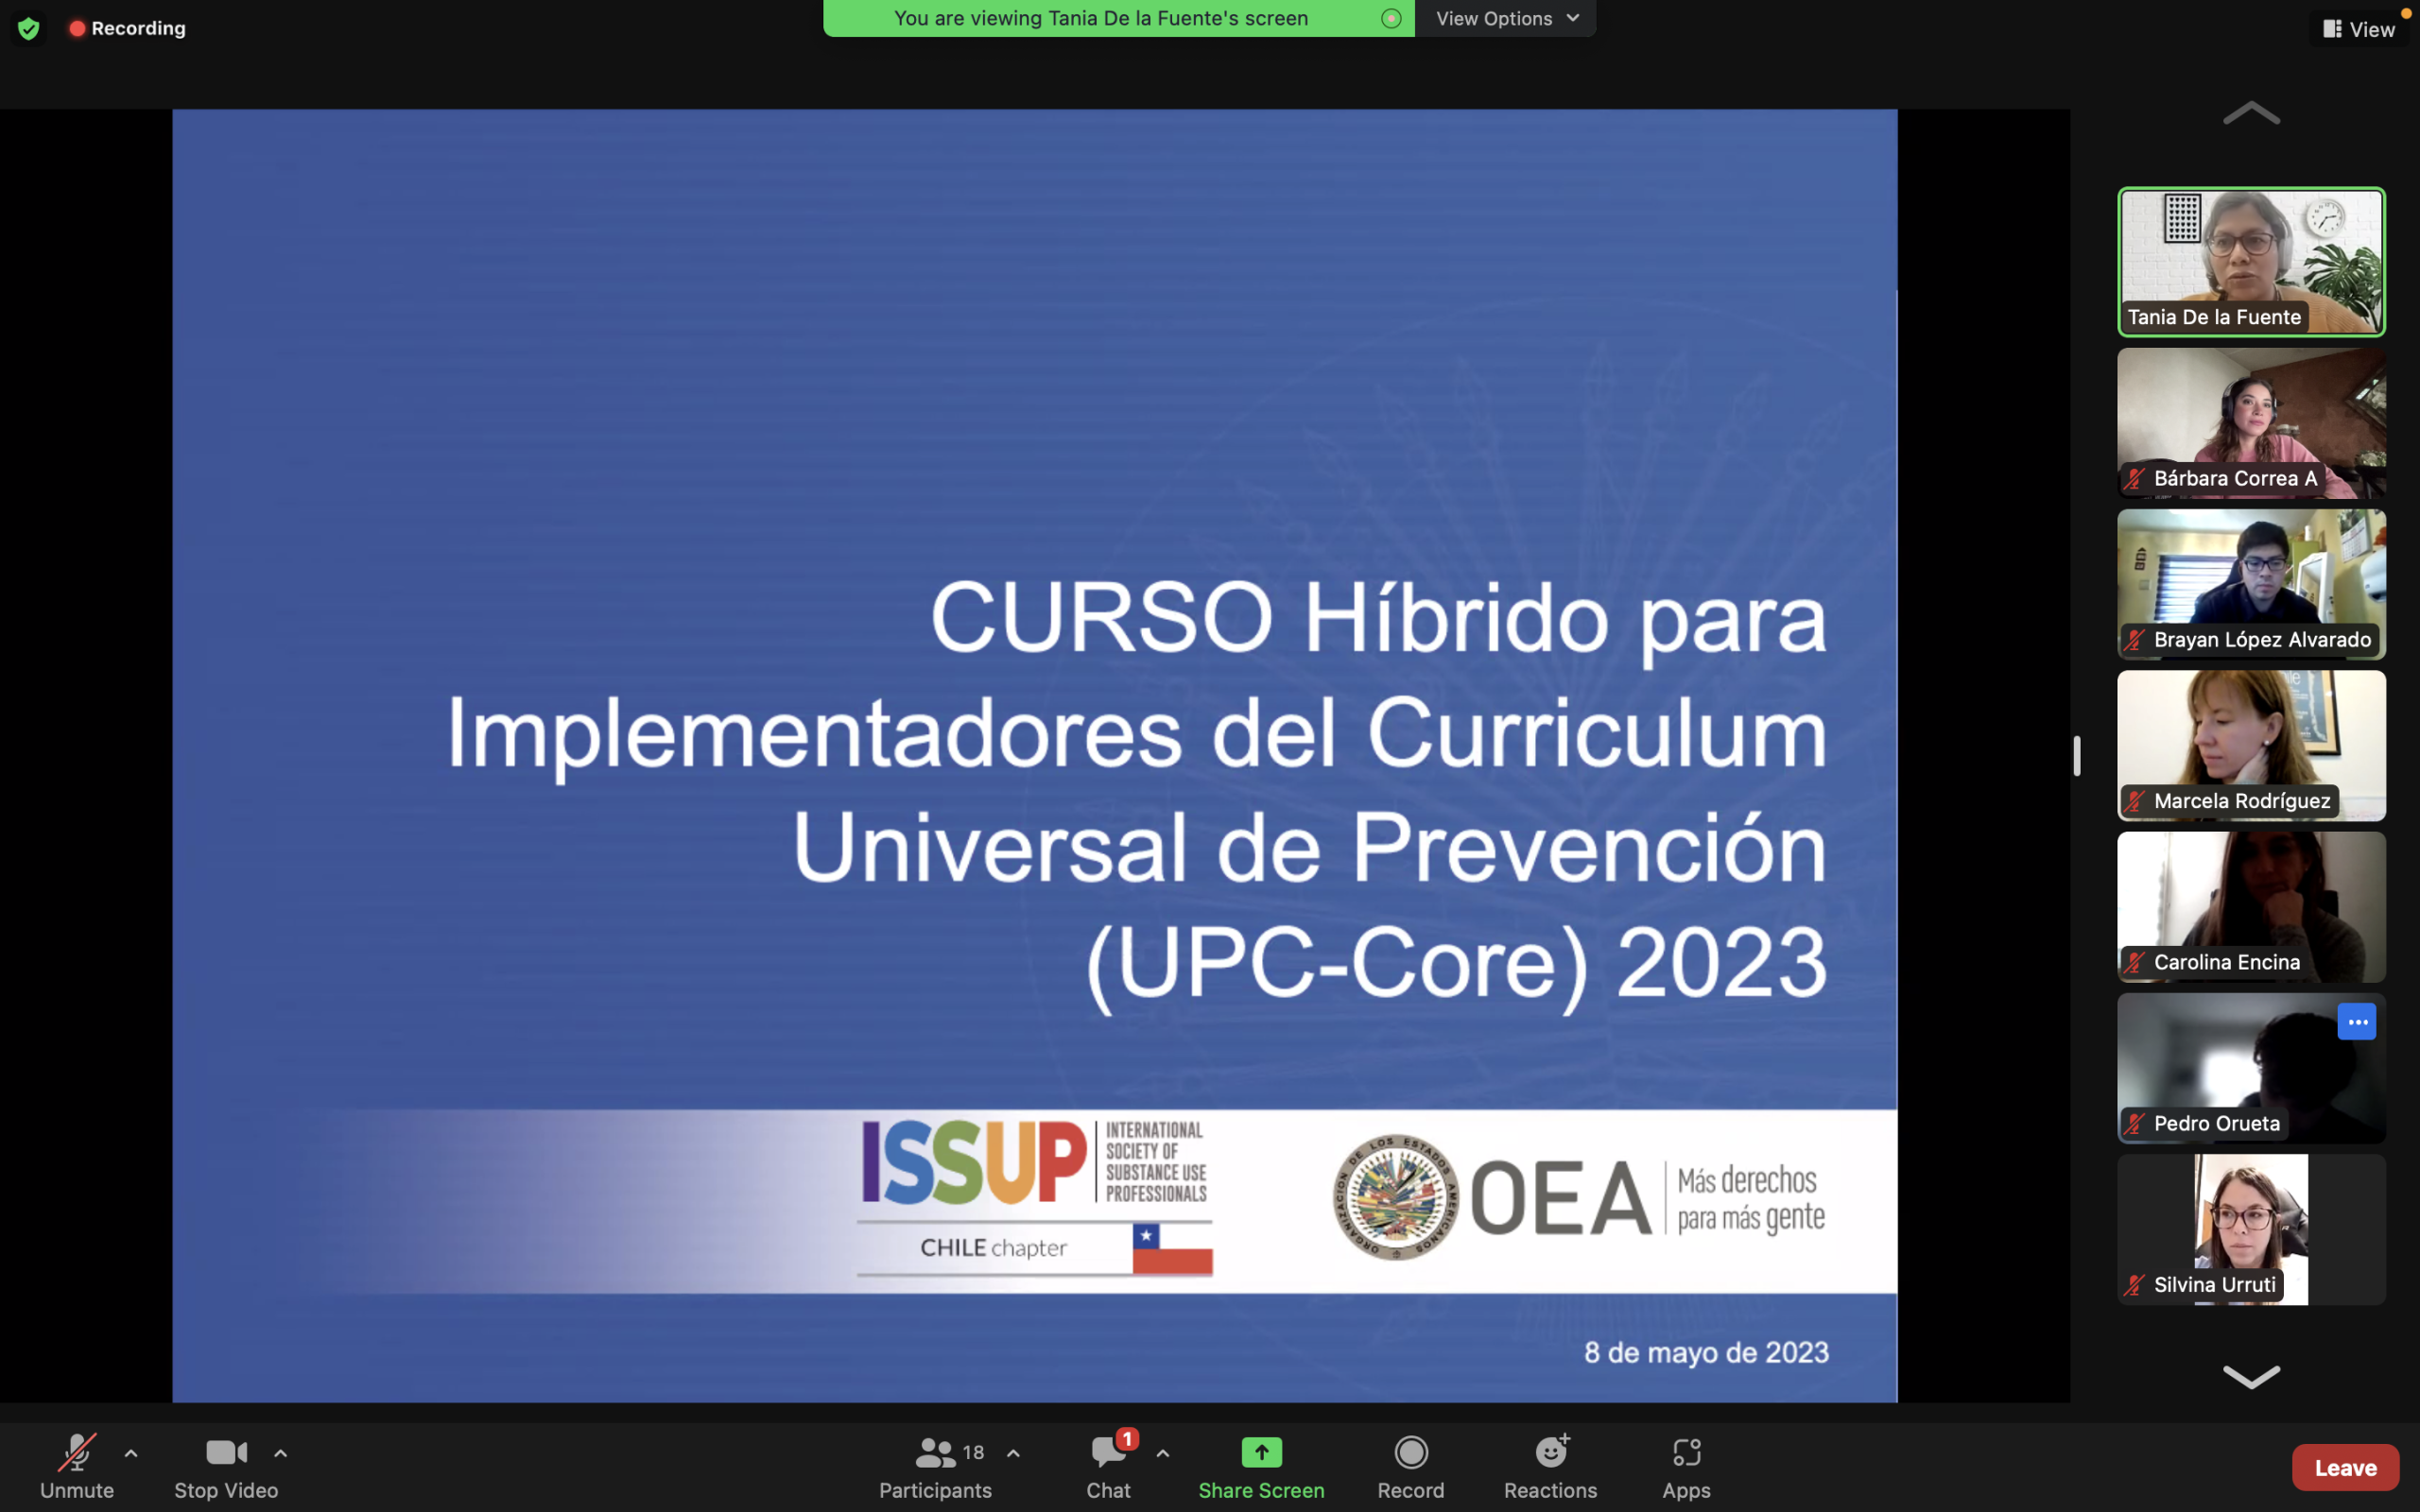Click the gallery panel resize handle
This screenshot has height=1512, width=2420.
pyautogui.click(x=2077, y=756)
